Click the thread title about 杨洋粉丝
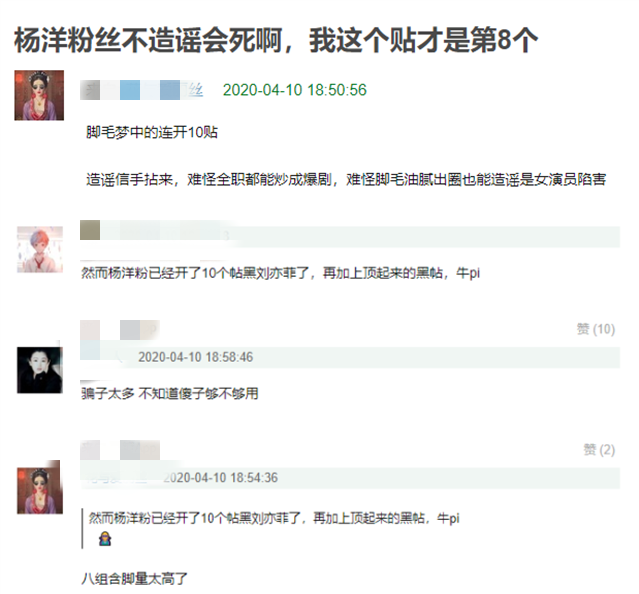Viewport: 639px width, 594px height. (x=276, y=40)
